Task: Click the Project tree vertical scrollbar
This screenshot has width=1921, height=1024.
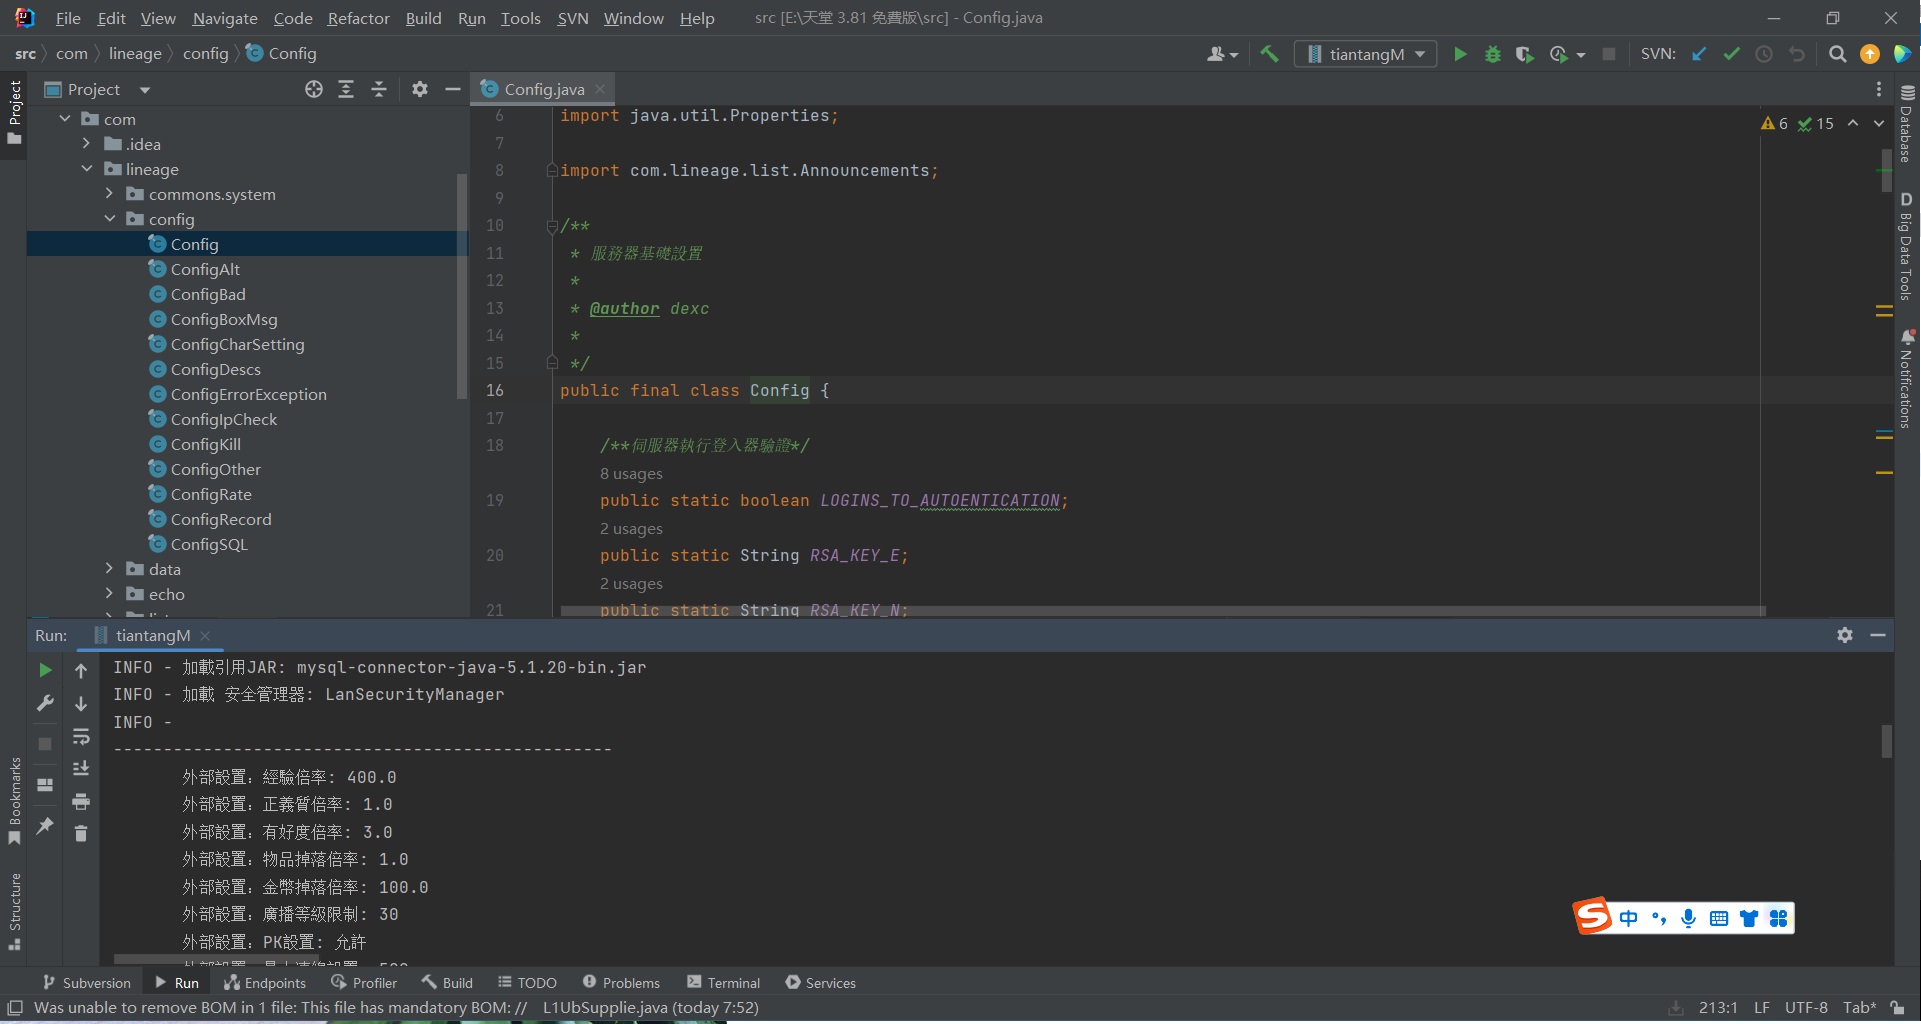Action: [x=462, y=287]
